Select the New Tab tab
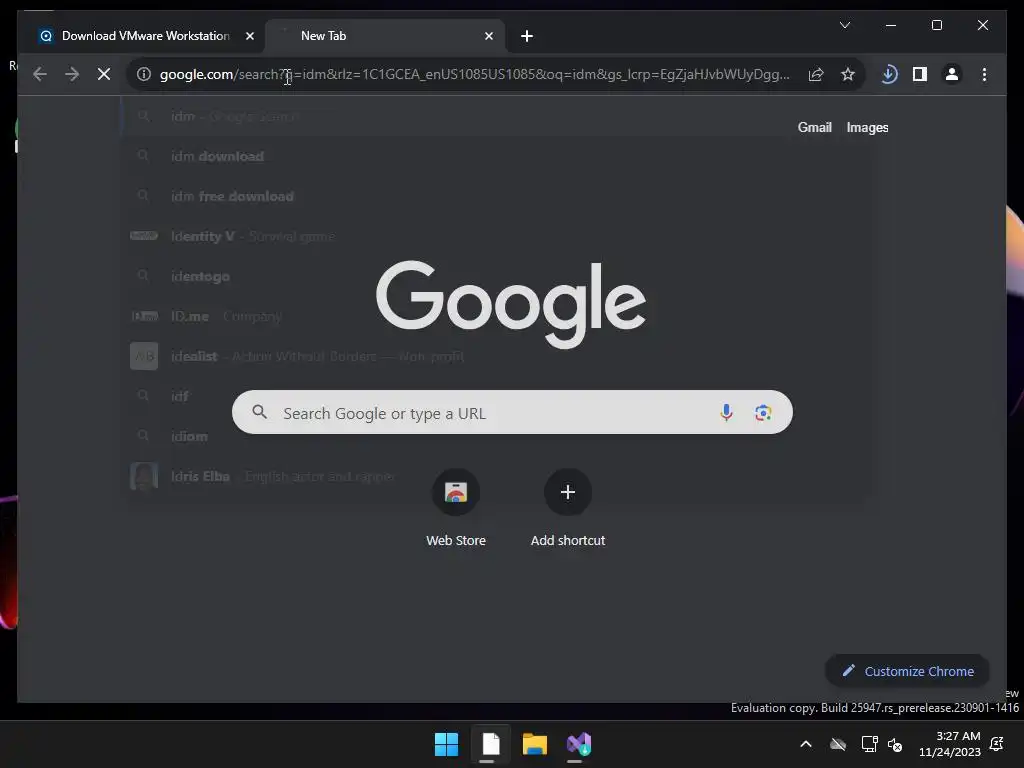1024x768 pixels. pos(385,36)
